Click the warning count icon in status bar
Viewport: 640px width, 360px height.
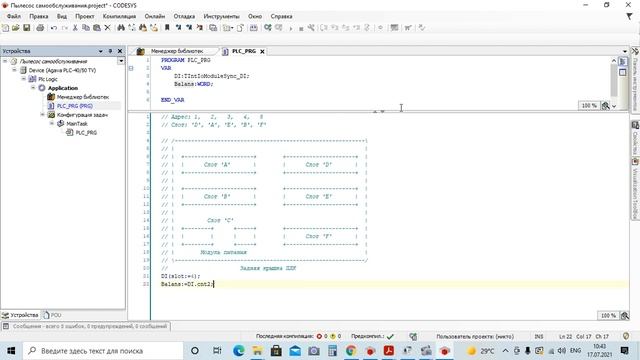pos(333,336)
